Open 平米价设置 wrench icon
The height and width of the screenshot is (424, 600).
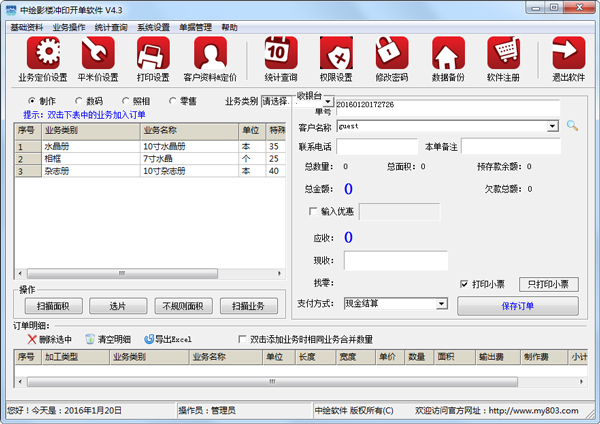coord(98,53)
